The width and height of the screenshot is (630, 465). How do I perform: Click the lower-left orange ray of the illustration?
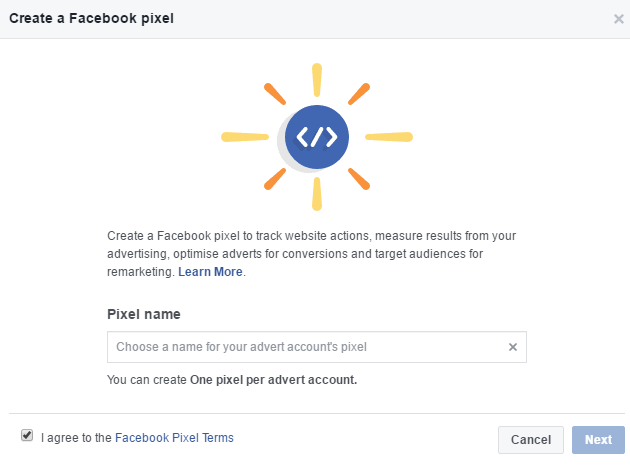(275, 178)
